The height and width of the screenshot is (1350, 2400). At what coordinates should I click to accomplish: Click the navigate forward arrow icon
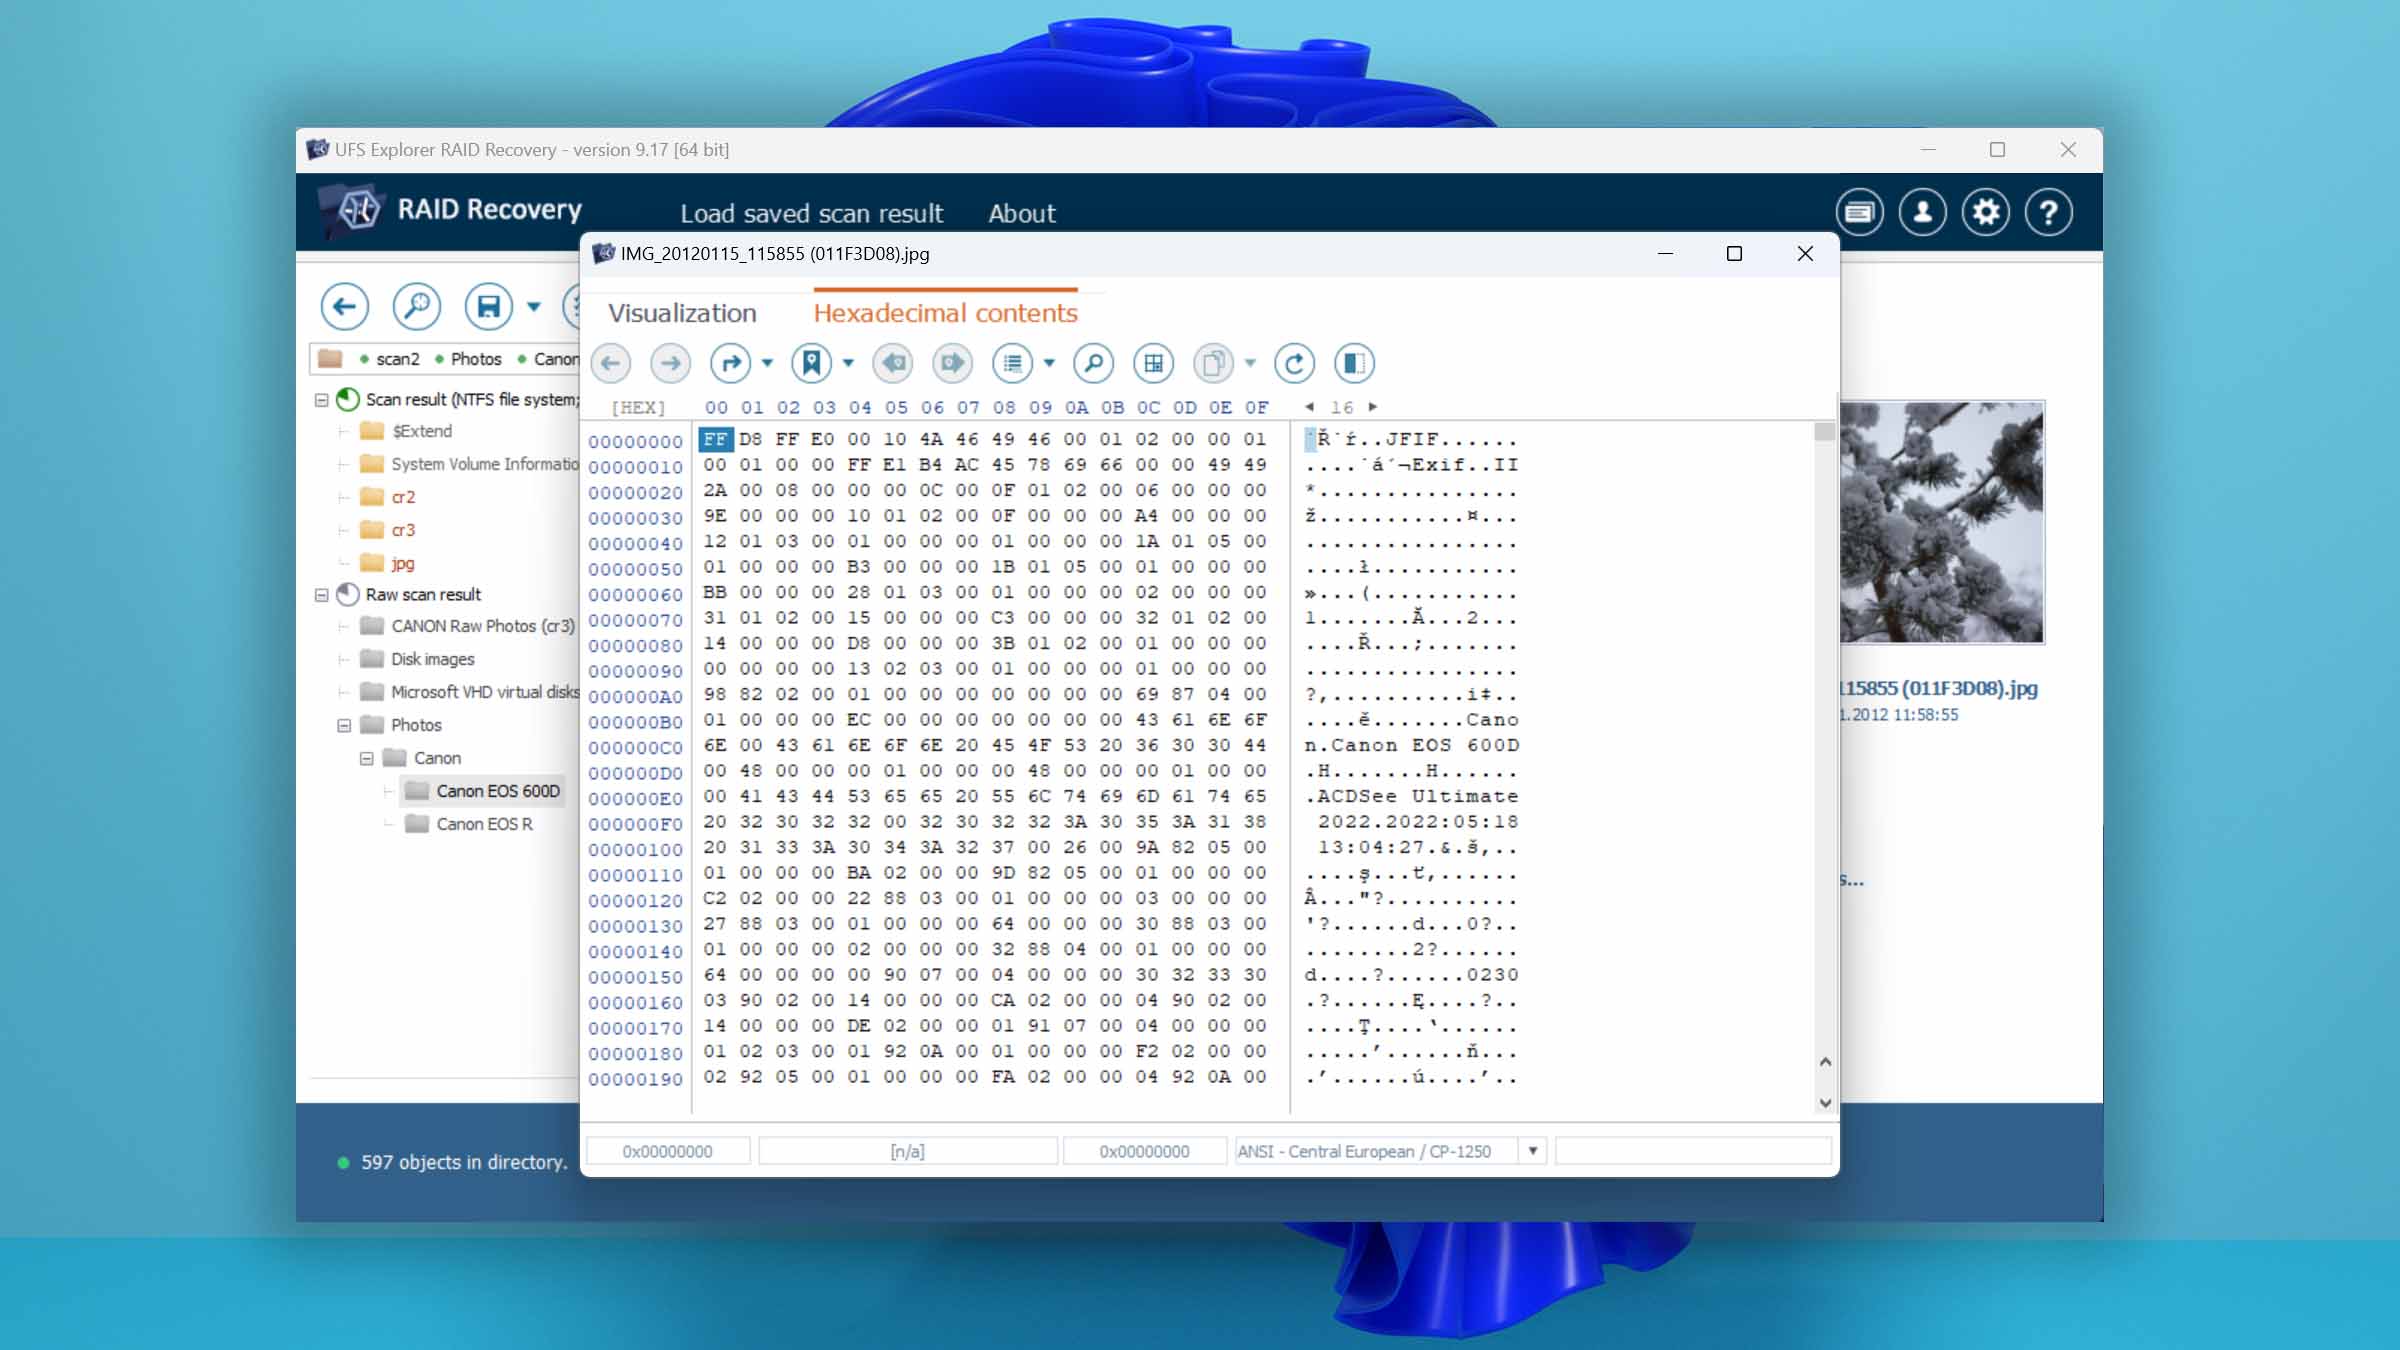tap(669, 363)
